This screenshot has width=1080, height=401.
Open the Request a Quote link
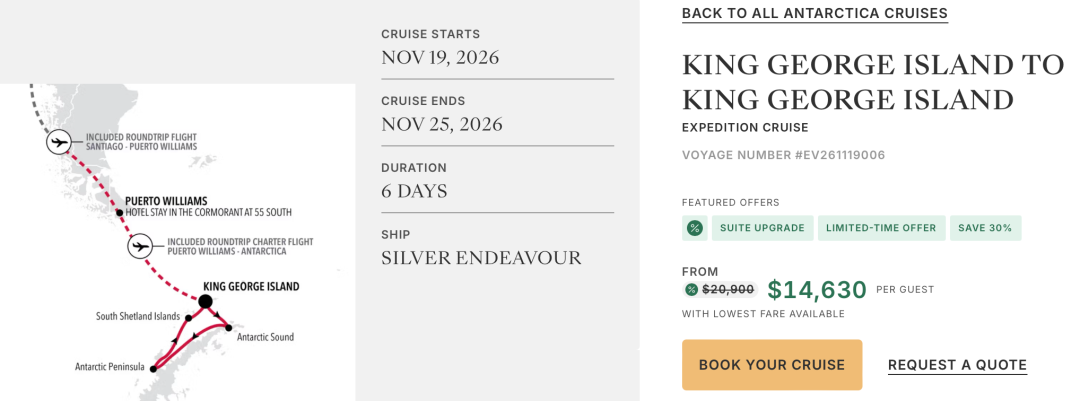[957, 365]
